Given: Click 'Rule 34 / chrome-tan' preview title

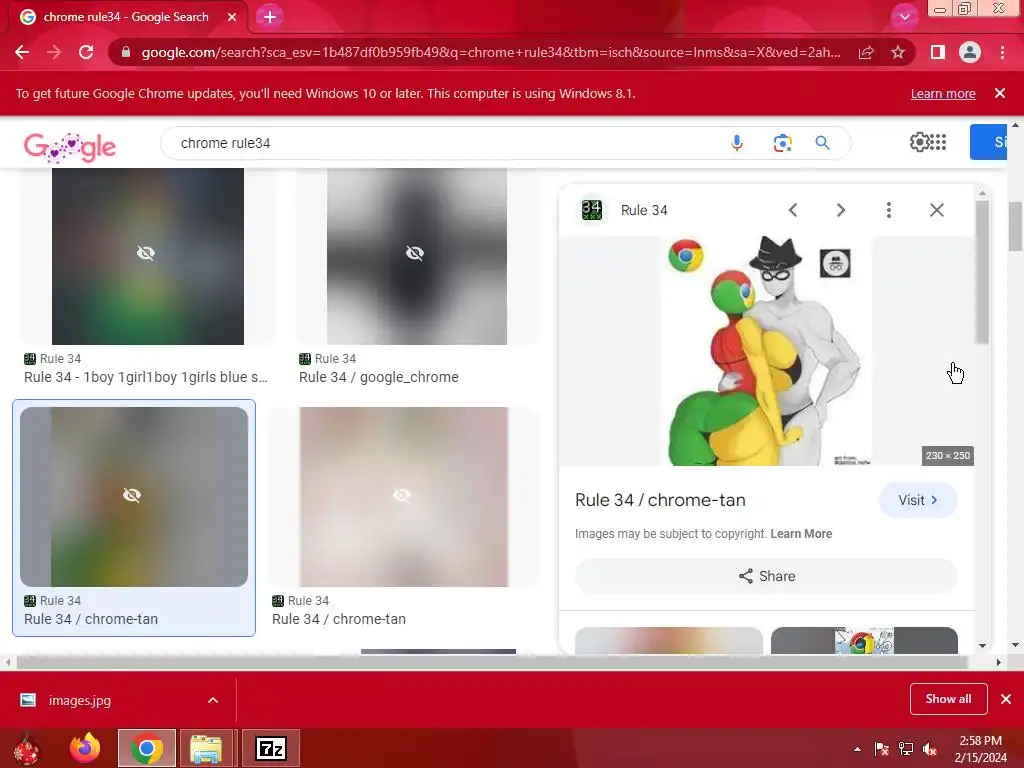Looking at the screenshot, I should tap(660, 500).
